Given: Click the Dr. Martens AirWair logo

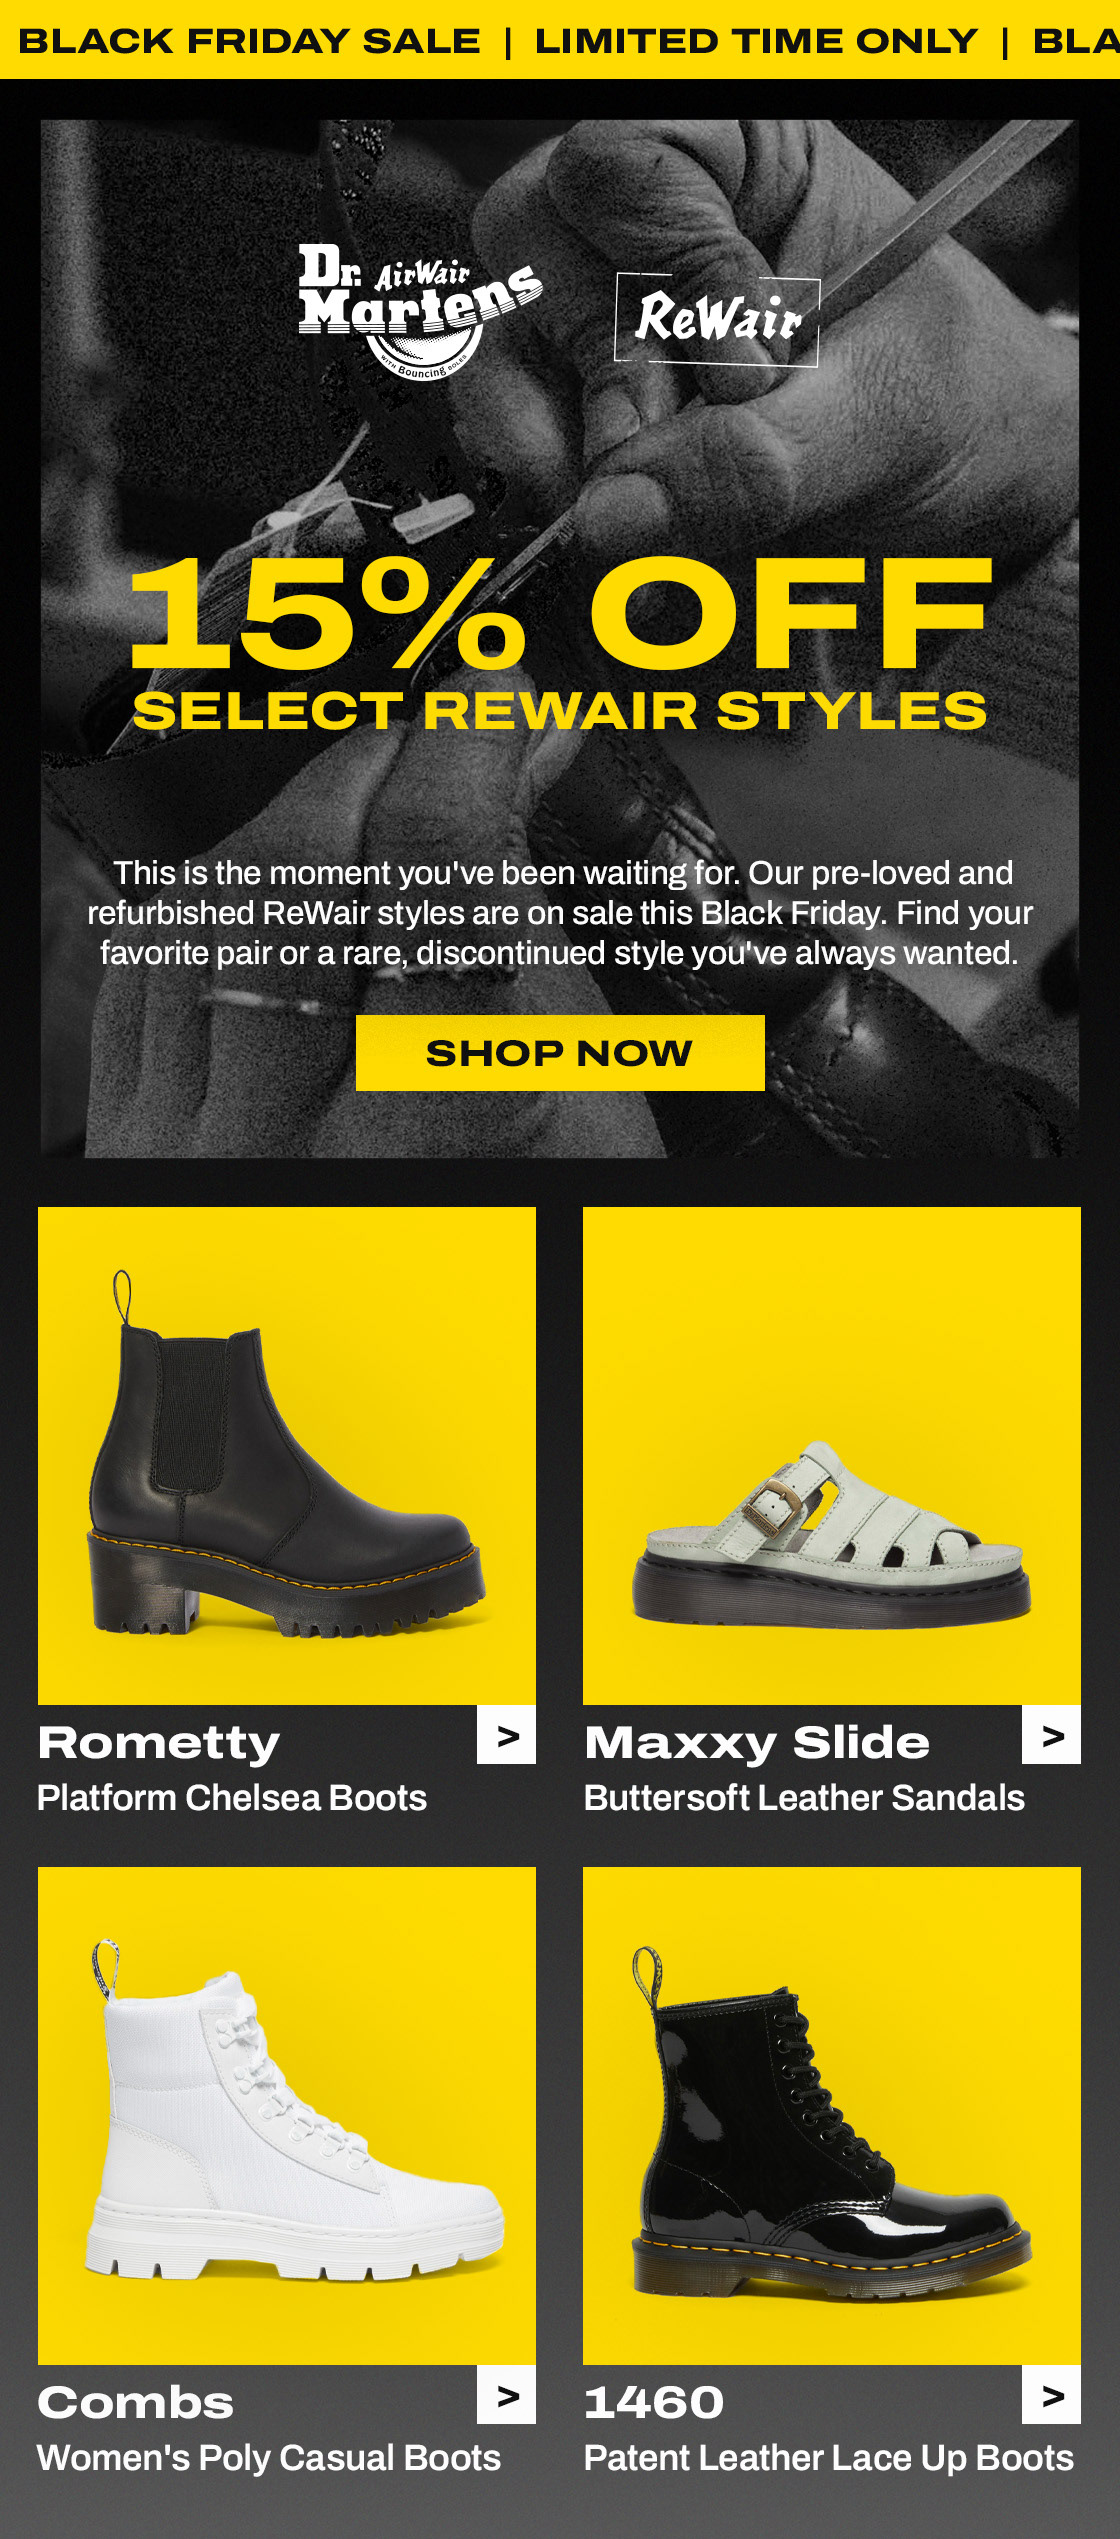Looking at the screenshot, I should click(420, 312).
